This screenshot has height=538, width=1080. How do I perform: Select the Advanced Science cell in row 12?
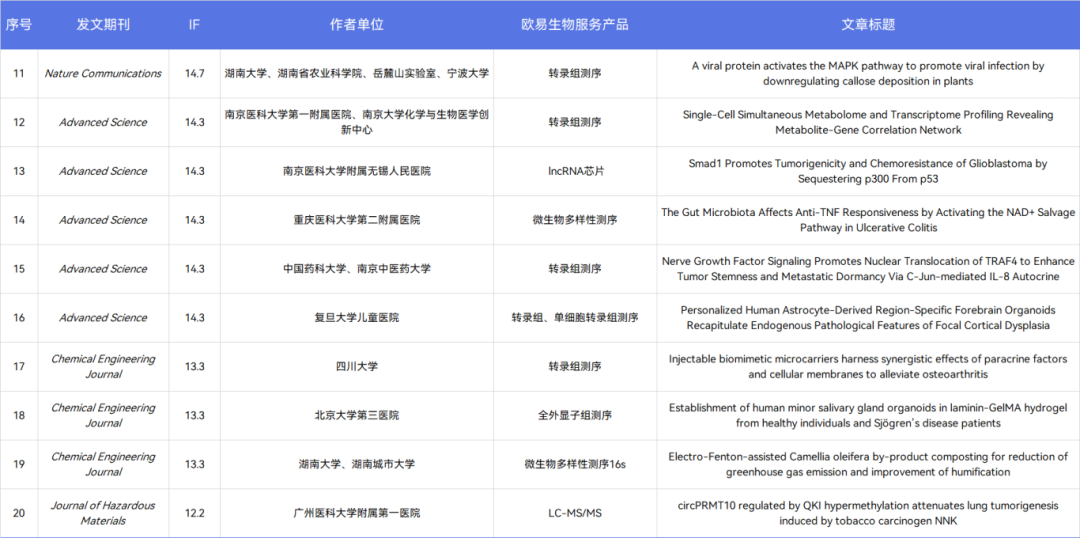(103, 123)
